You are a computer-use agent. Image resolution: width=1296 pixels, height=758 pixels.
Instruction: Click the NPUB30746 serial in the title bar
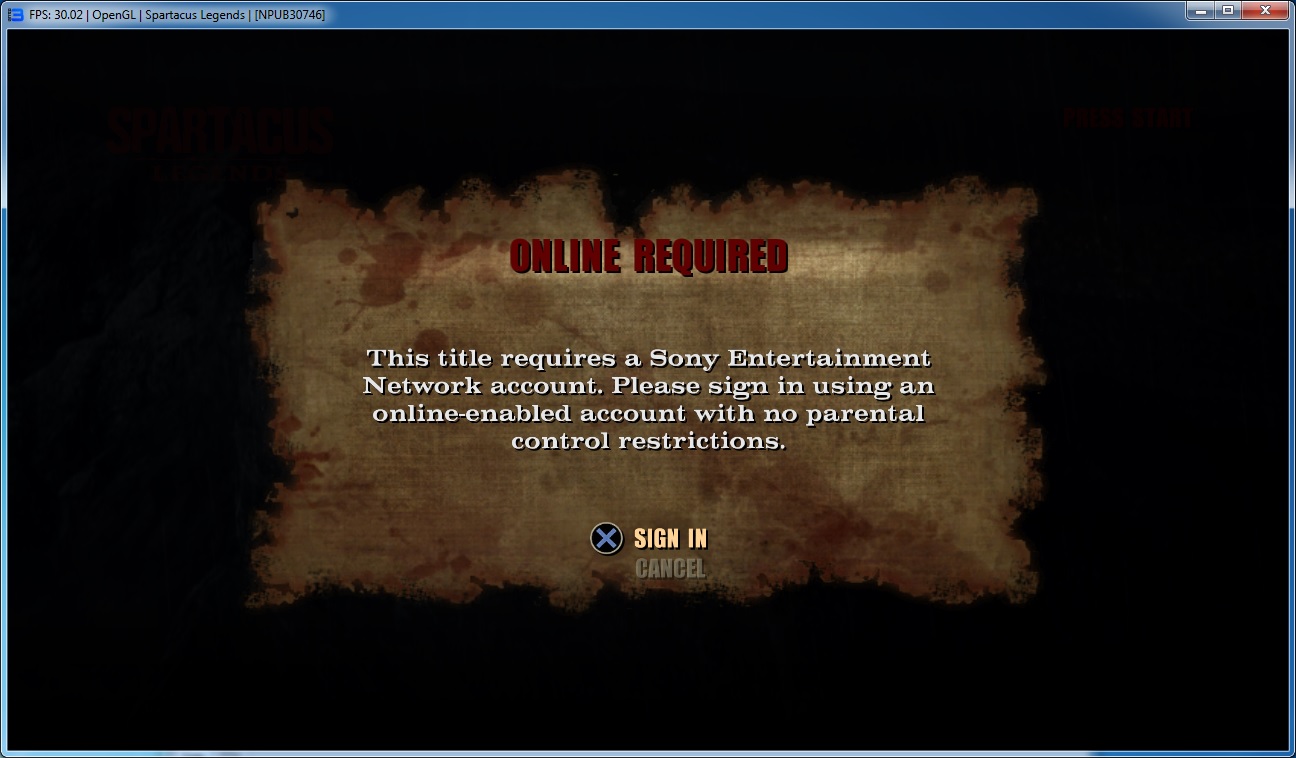289,15
